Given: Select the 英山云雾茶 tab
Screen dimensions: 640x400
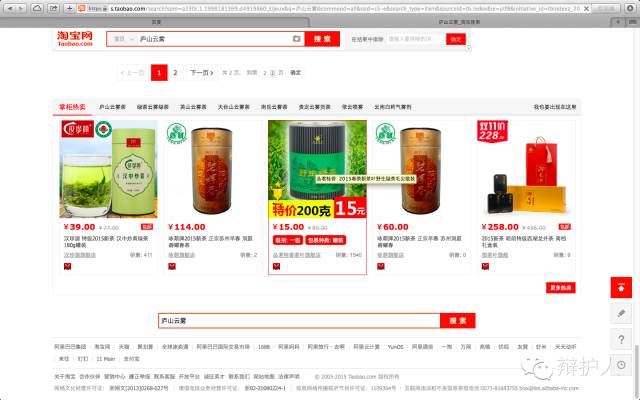Looking at the screenshot, I should coord(193,107).
